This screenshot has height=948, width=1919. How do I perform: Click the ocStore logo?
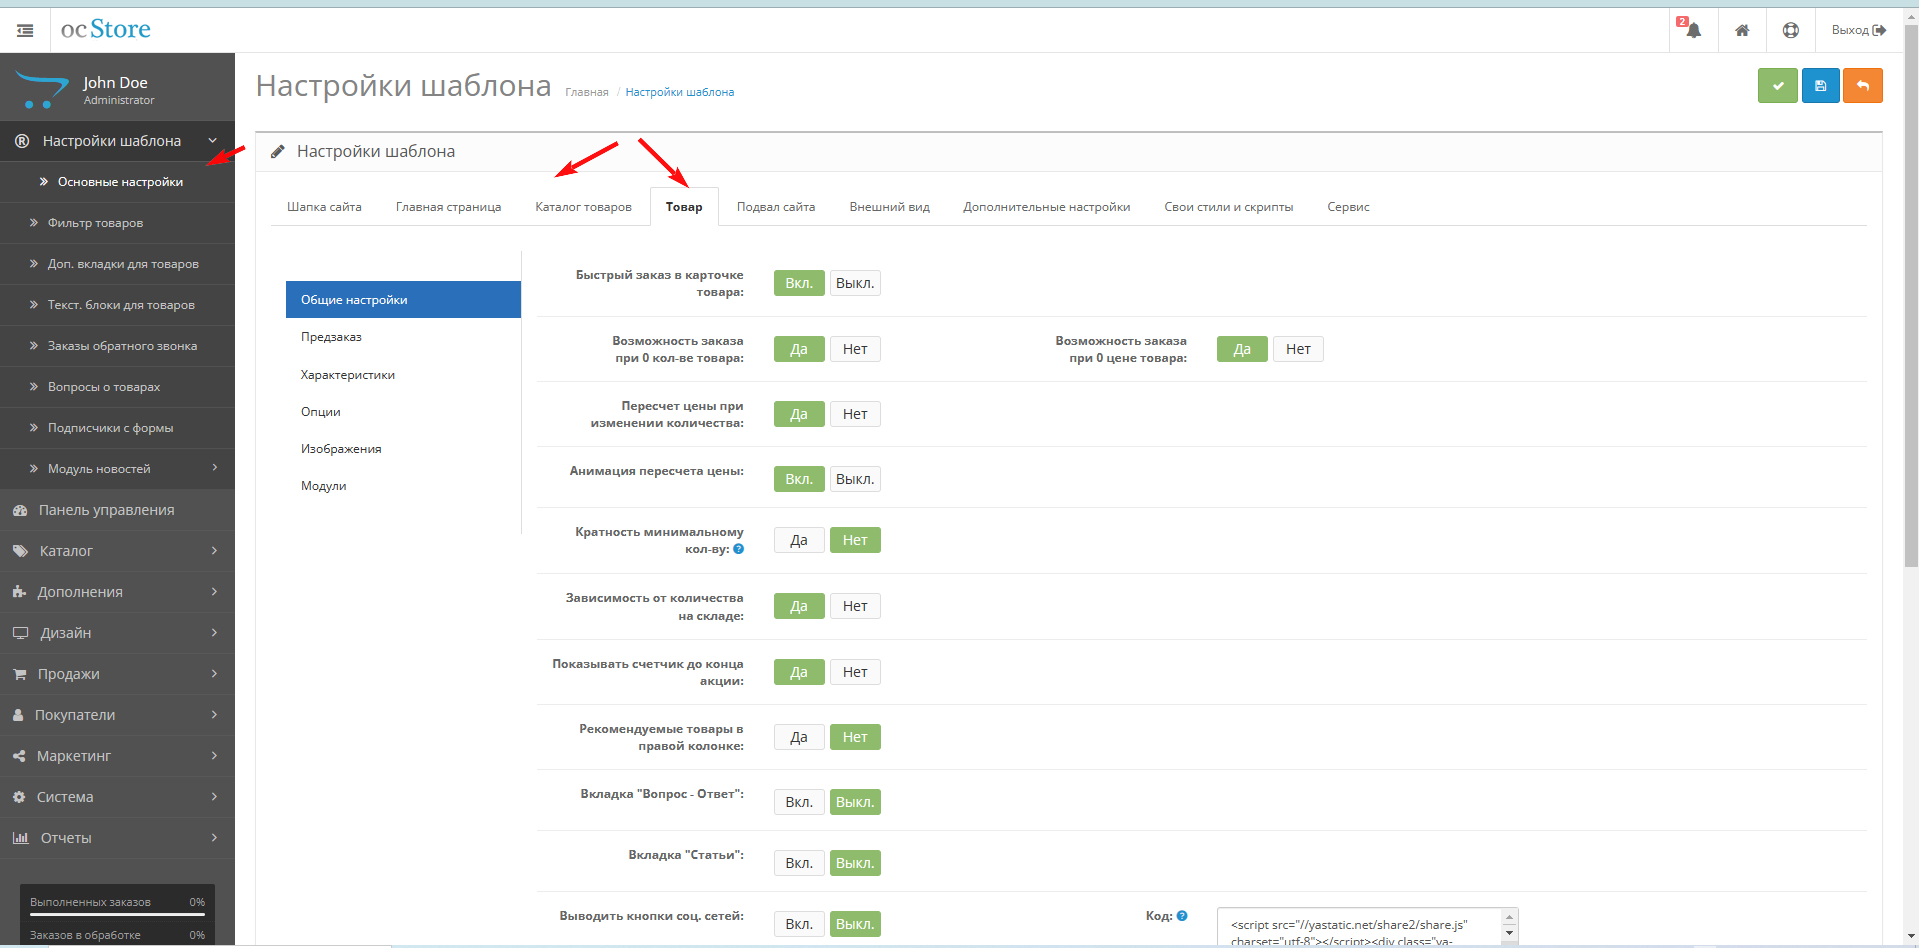coord(105,29)
